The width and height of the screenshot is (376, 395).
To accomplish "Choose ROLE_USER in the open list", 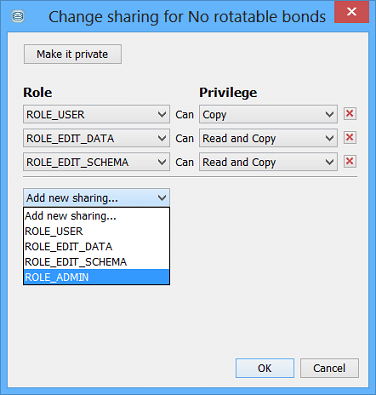I will [x=96, y=231].
